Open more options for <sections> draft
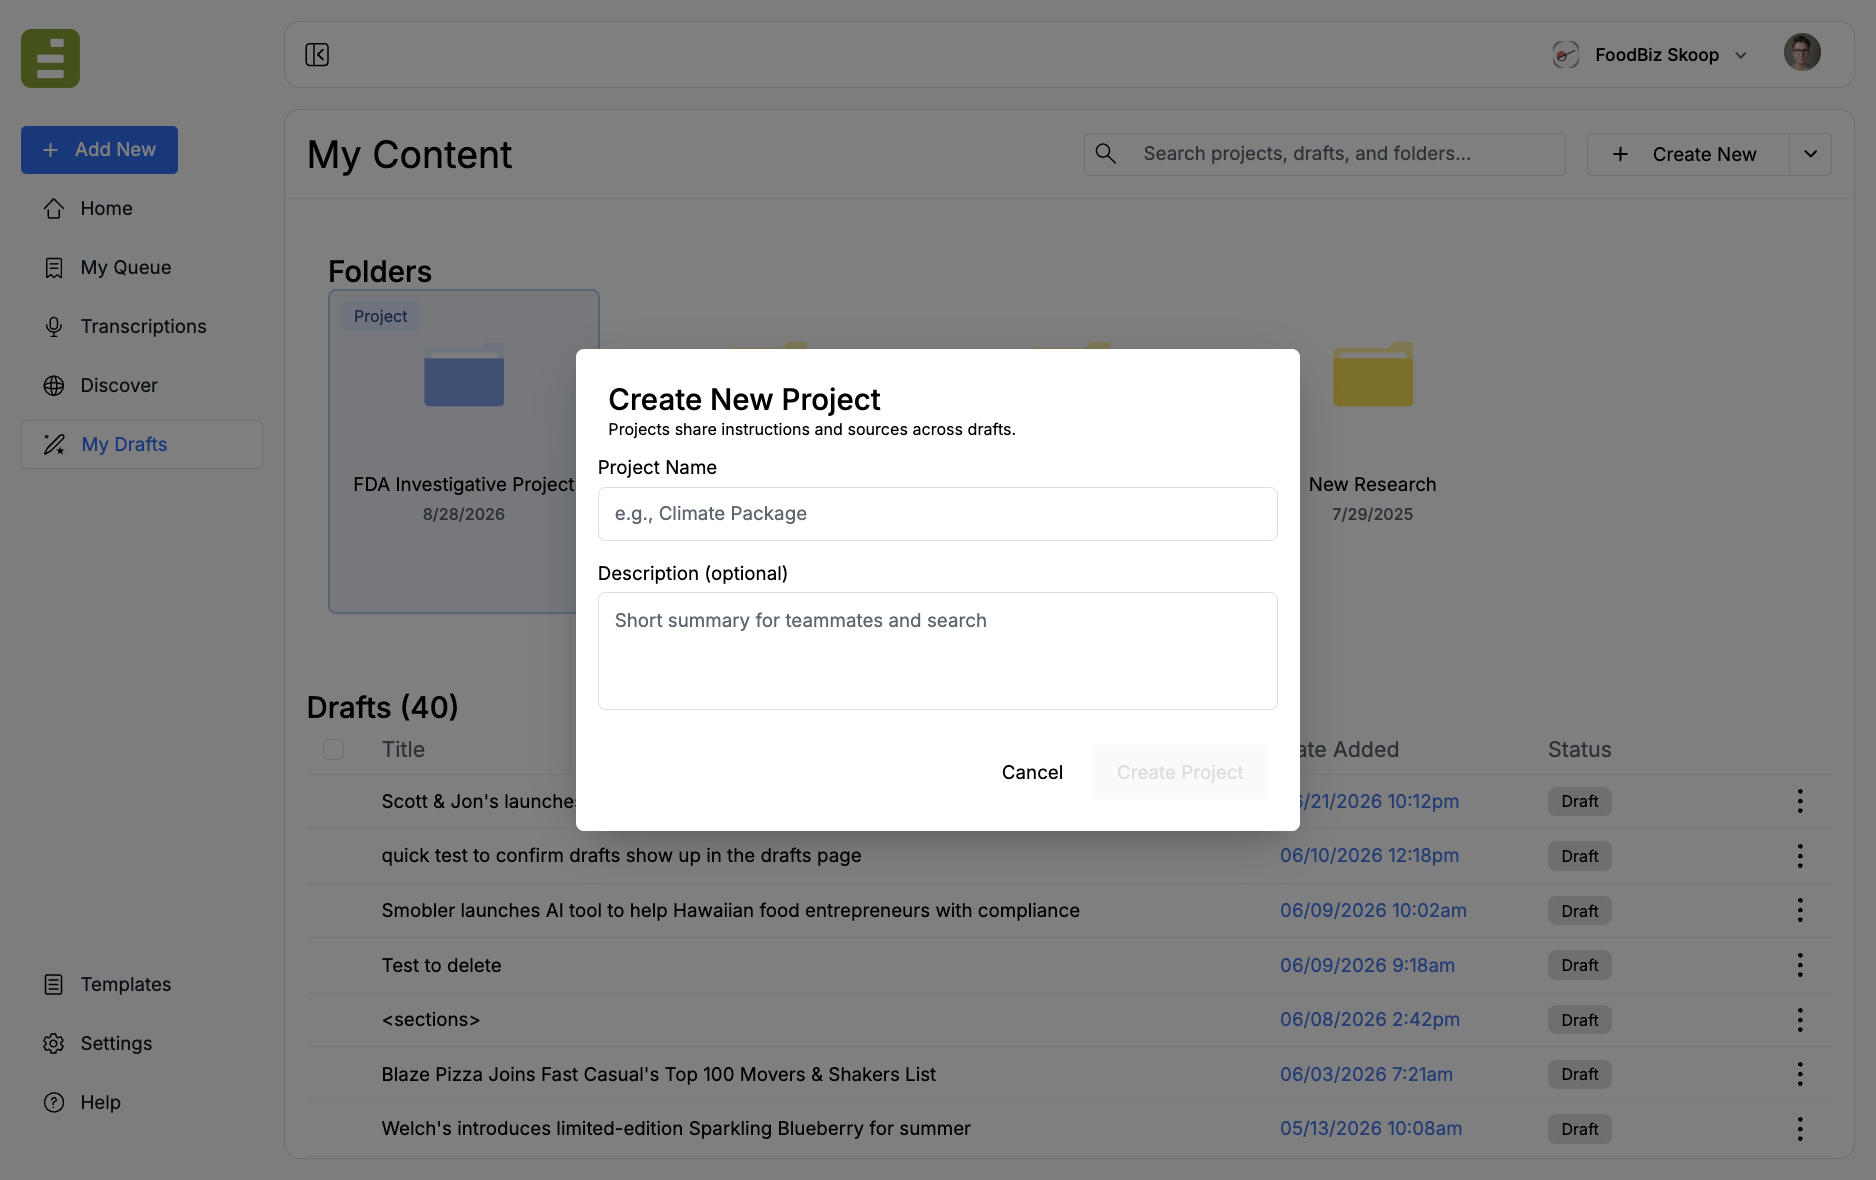 (x=1800, y=1020)
